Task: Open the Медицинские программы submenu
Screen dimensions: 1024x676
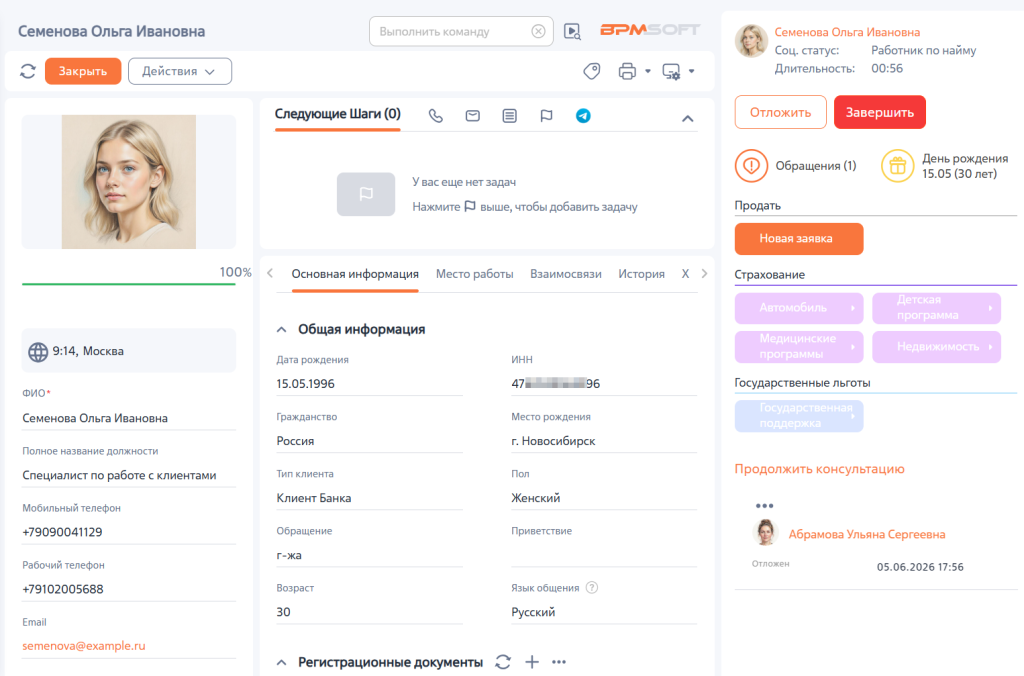Action: pyautogui.click(x=799, y=347)
